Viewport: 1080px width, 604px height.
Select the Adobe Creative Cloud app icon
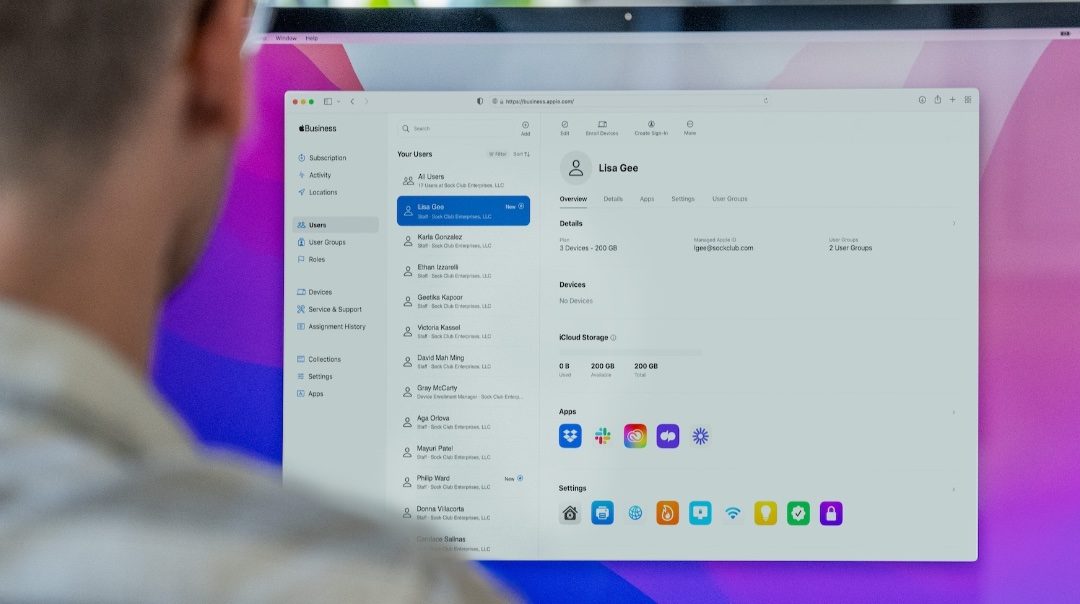(635, 435)
